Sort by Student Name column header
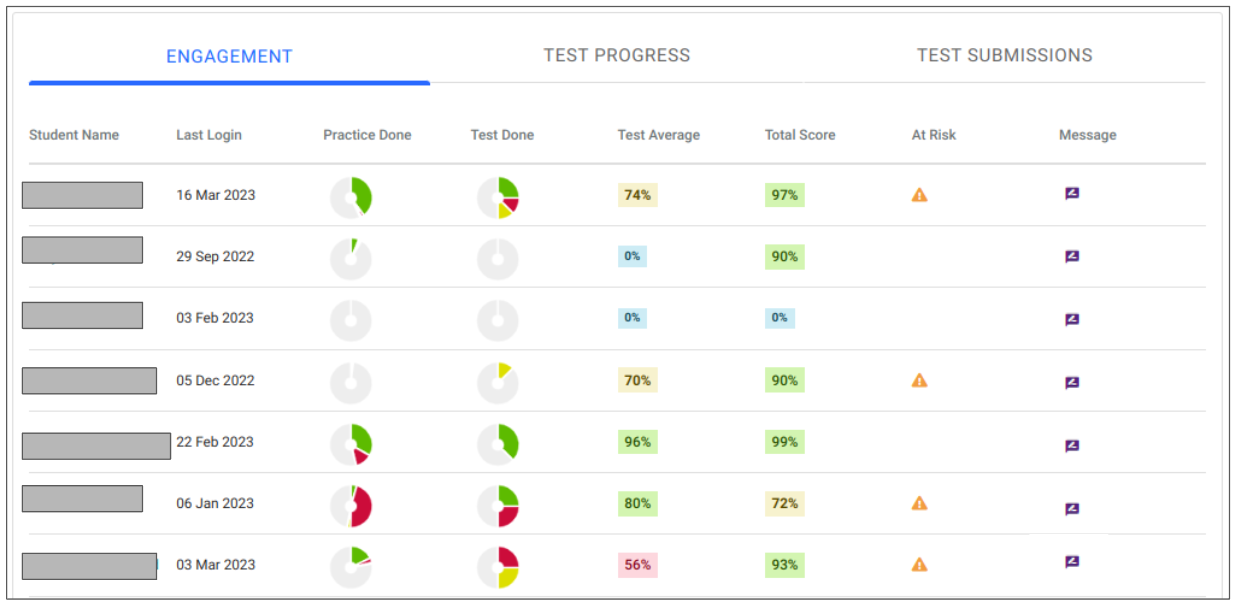1233x605 pixels. pos(74,135)
